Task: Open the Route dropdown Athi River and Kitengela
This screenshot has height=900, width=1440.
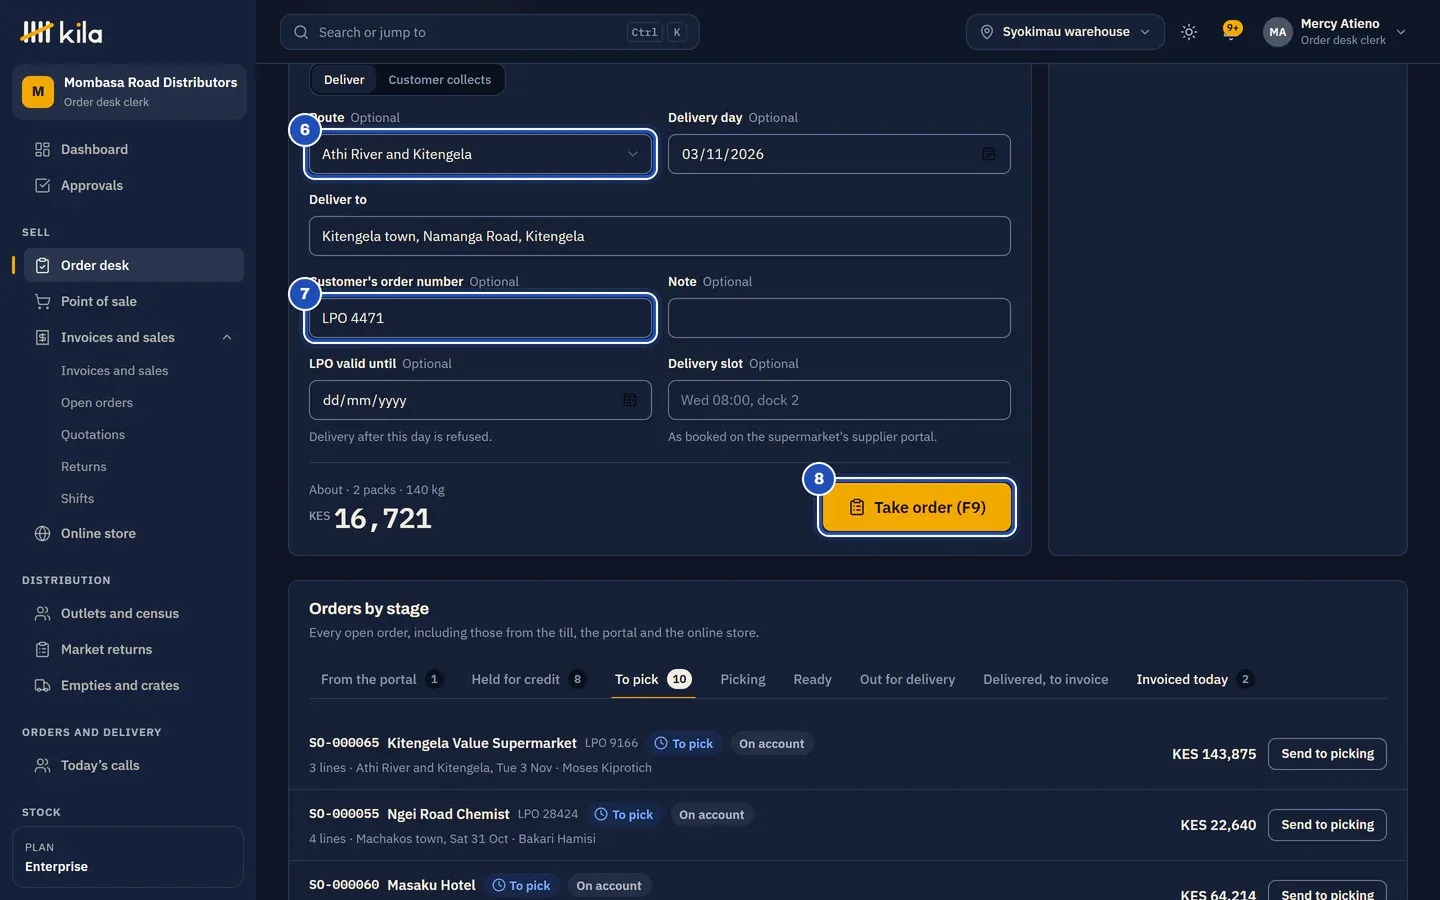Action: pyautogui.click(x=480, y=154)
